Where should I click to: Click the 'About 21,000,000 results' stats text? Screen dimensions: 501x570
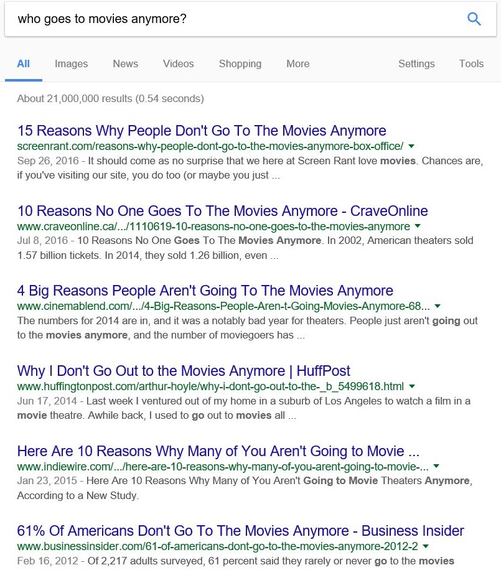click(x=111, y=99)
